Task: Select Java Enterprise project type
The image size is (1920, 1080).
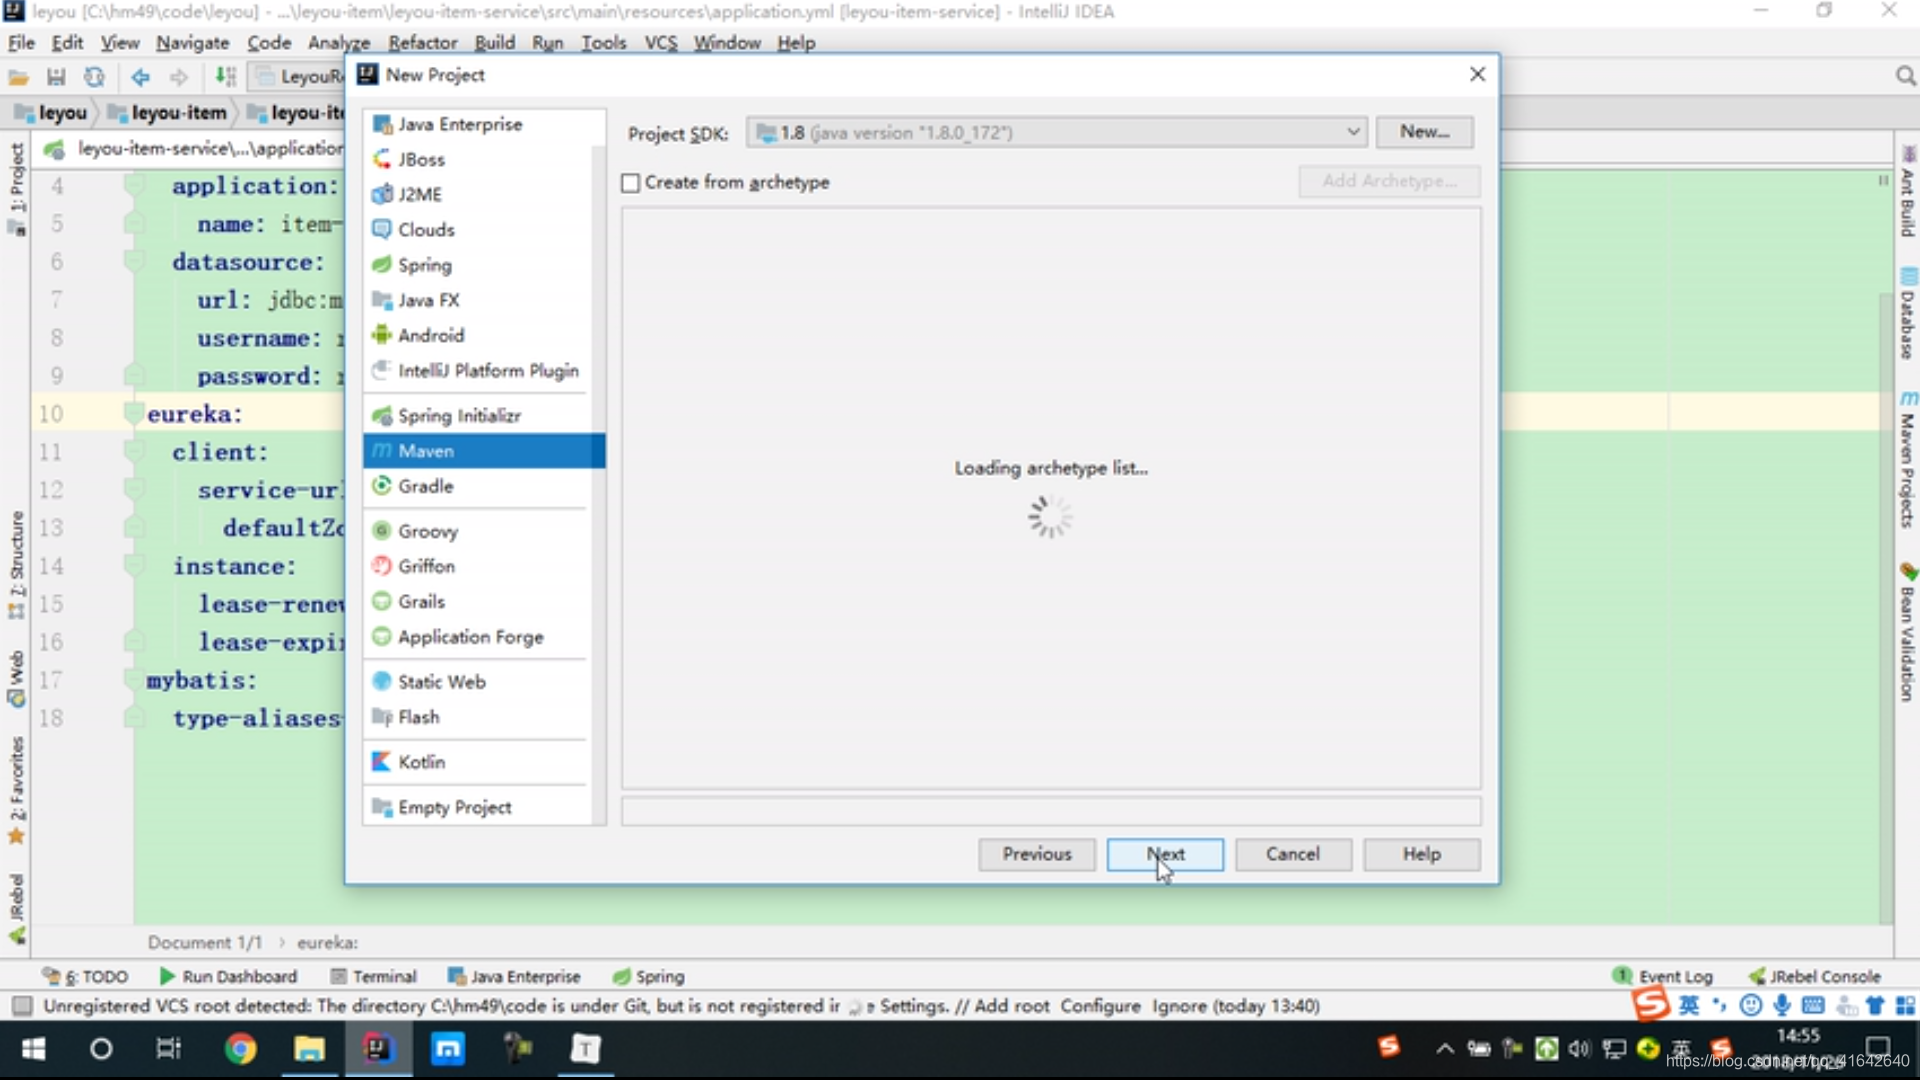Action: pos(483,124)
